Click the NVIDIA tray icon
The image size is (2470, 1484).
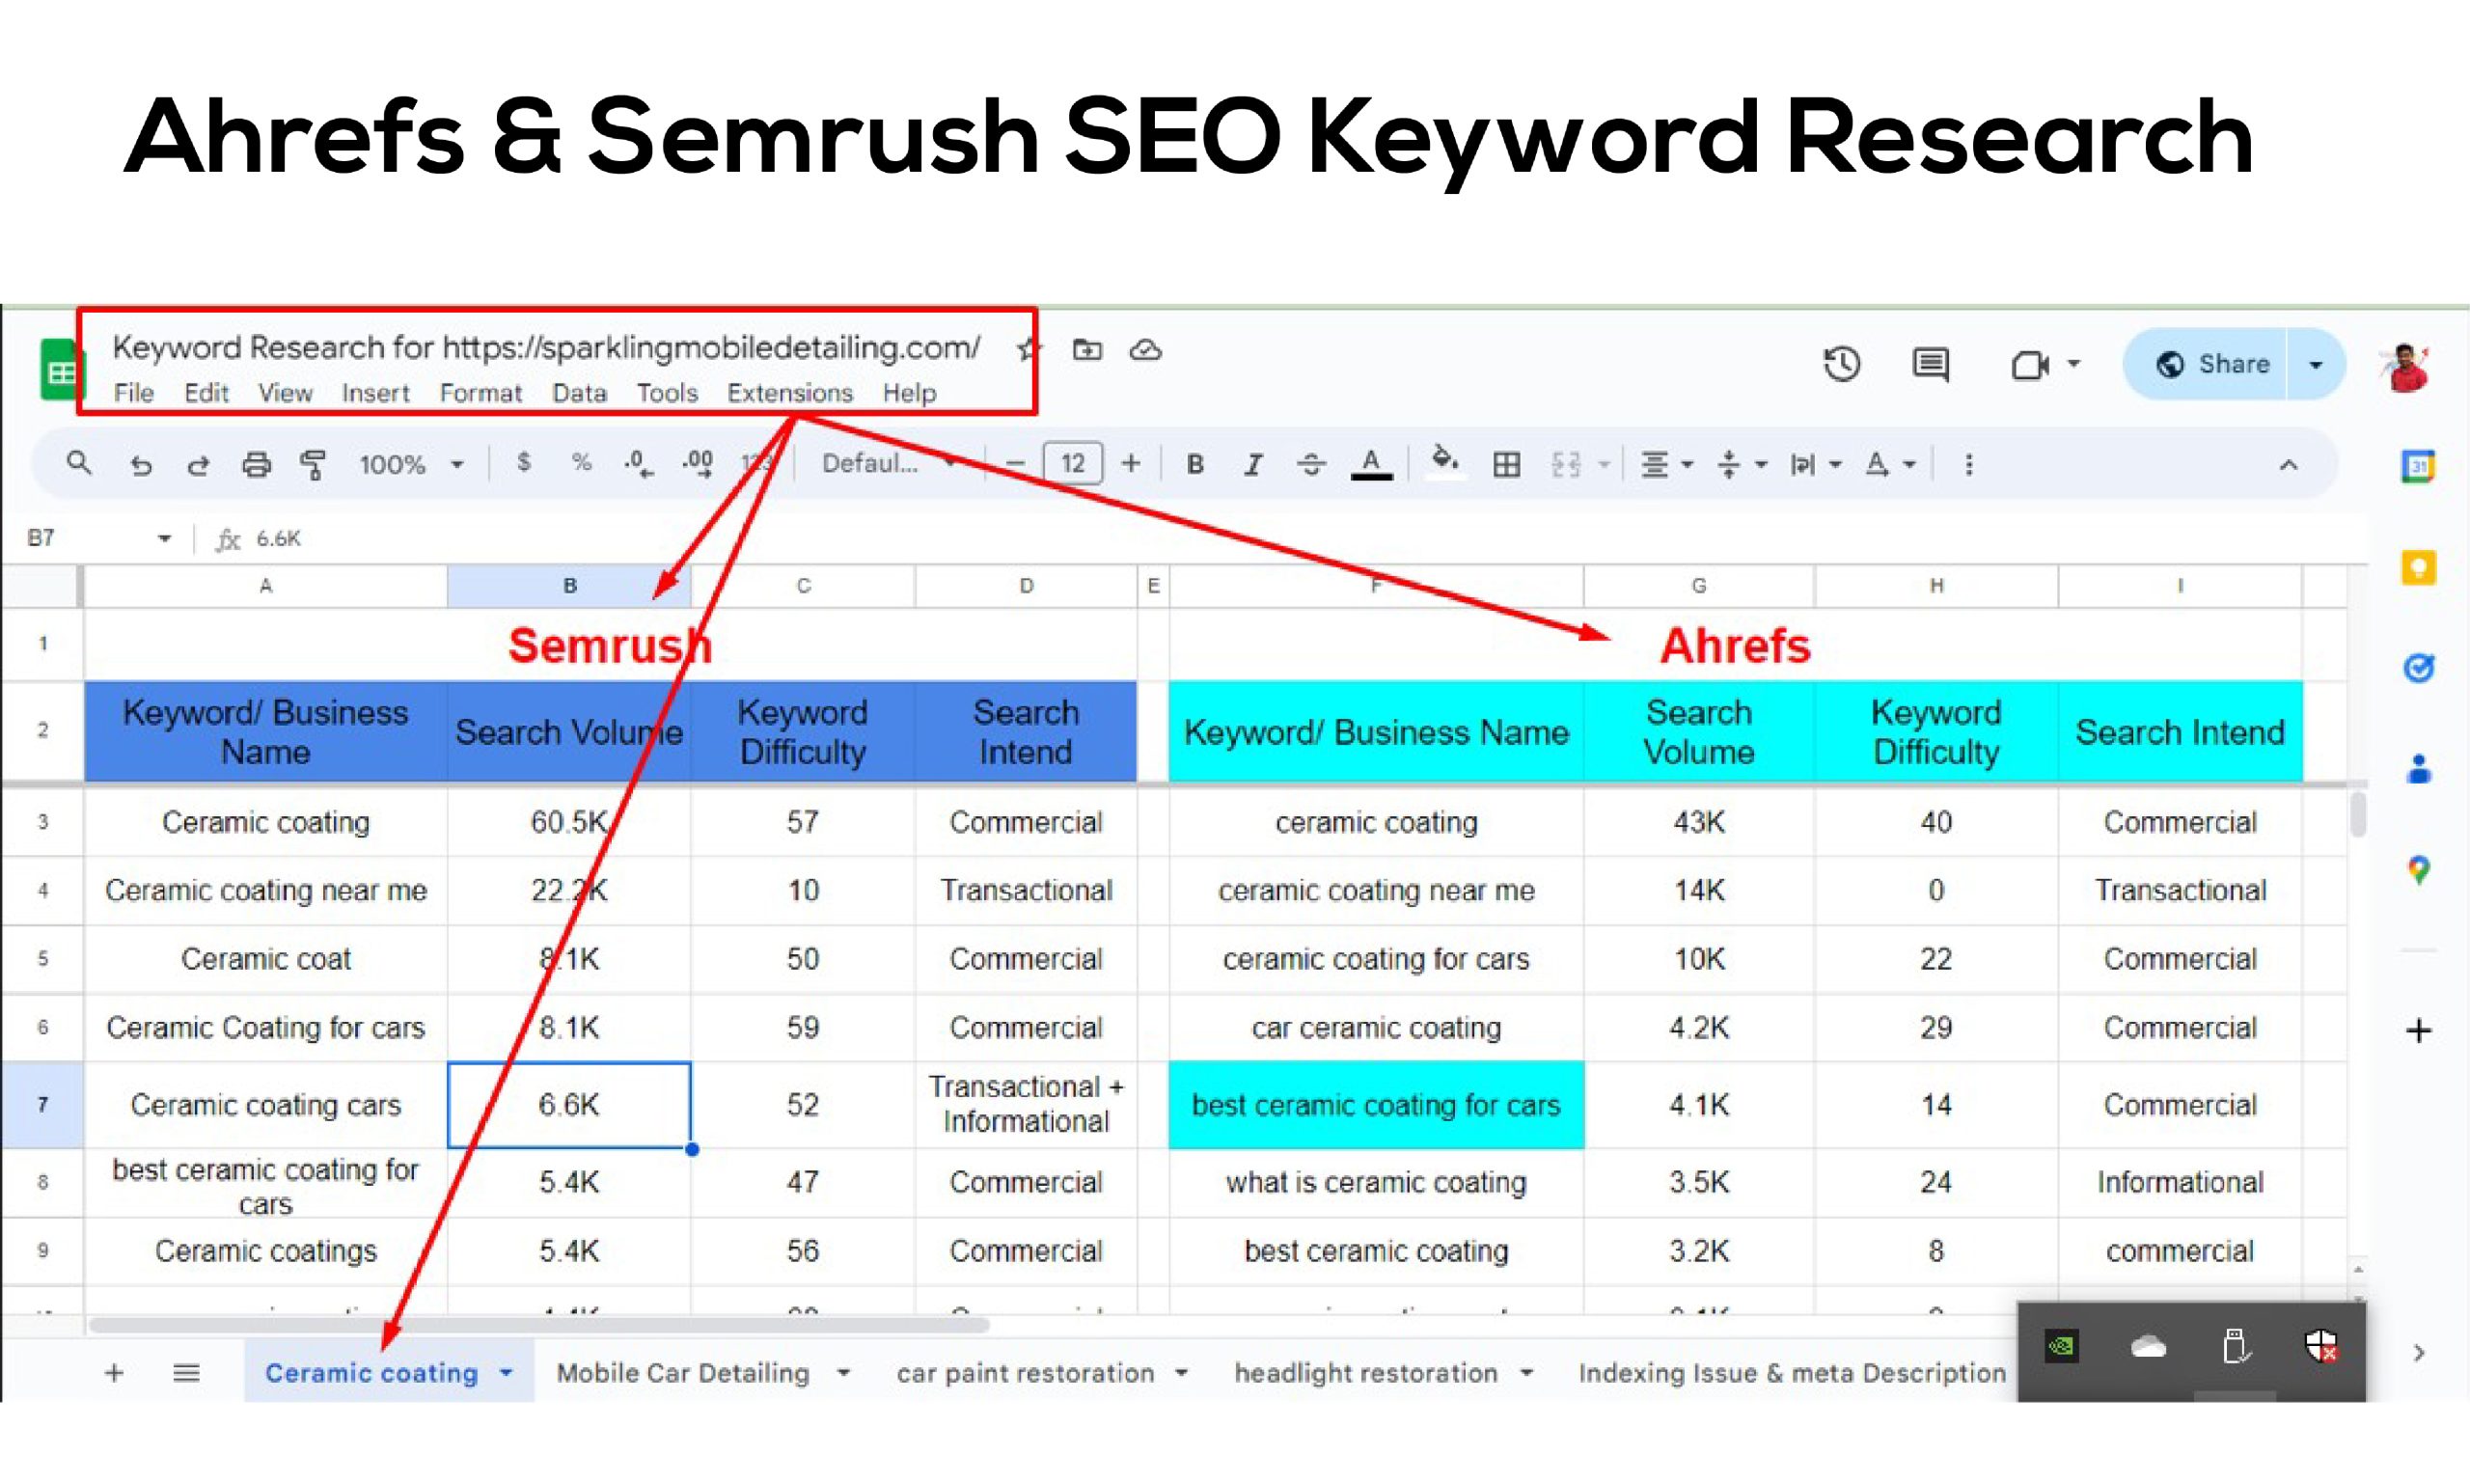pos(2062,1346)
